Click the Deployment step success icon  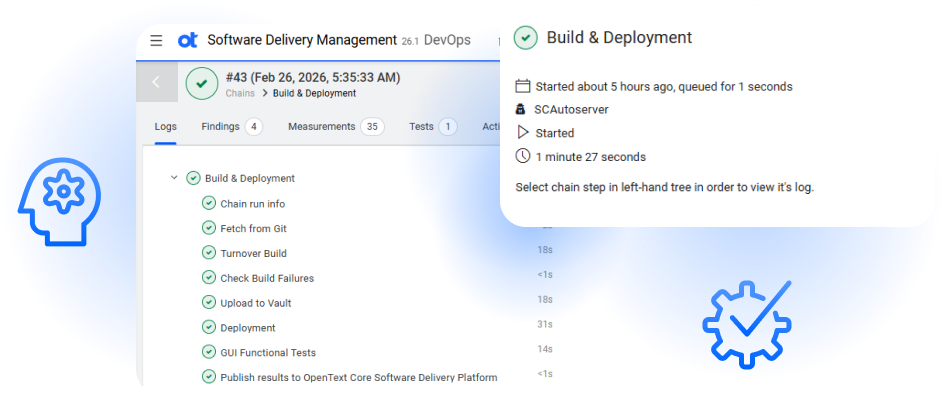(209, 327)
